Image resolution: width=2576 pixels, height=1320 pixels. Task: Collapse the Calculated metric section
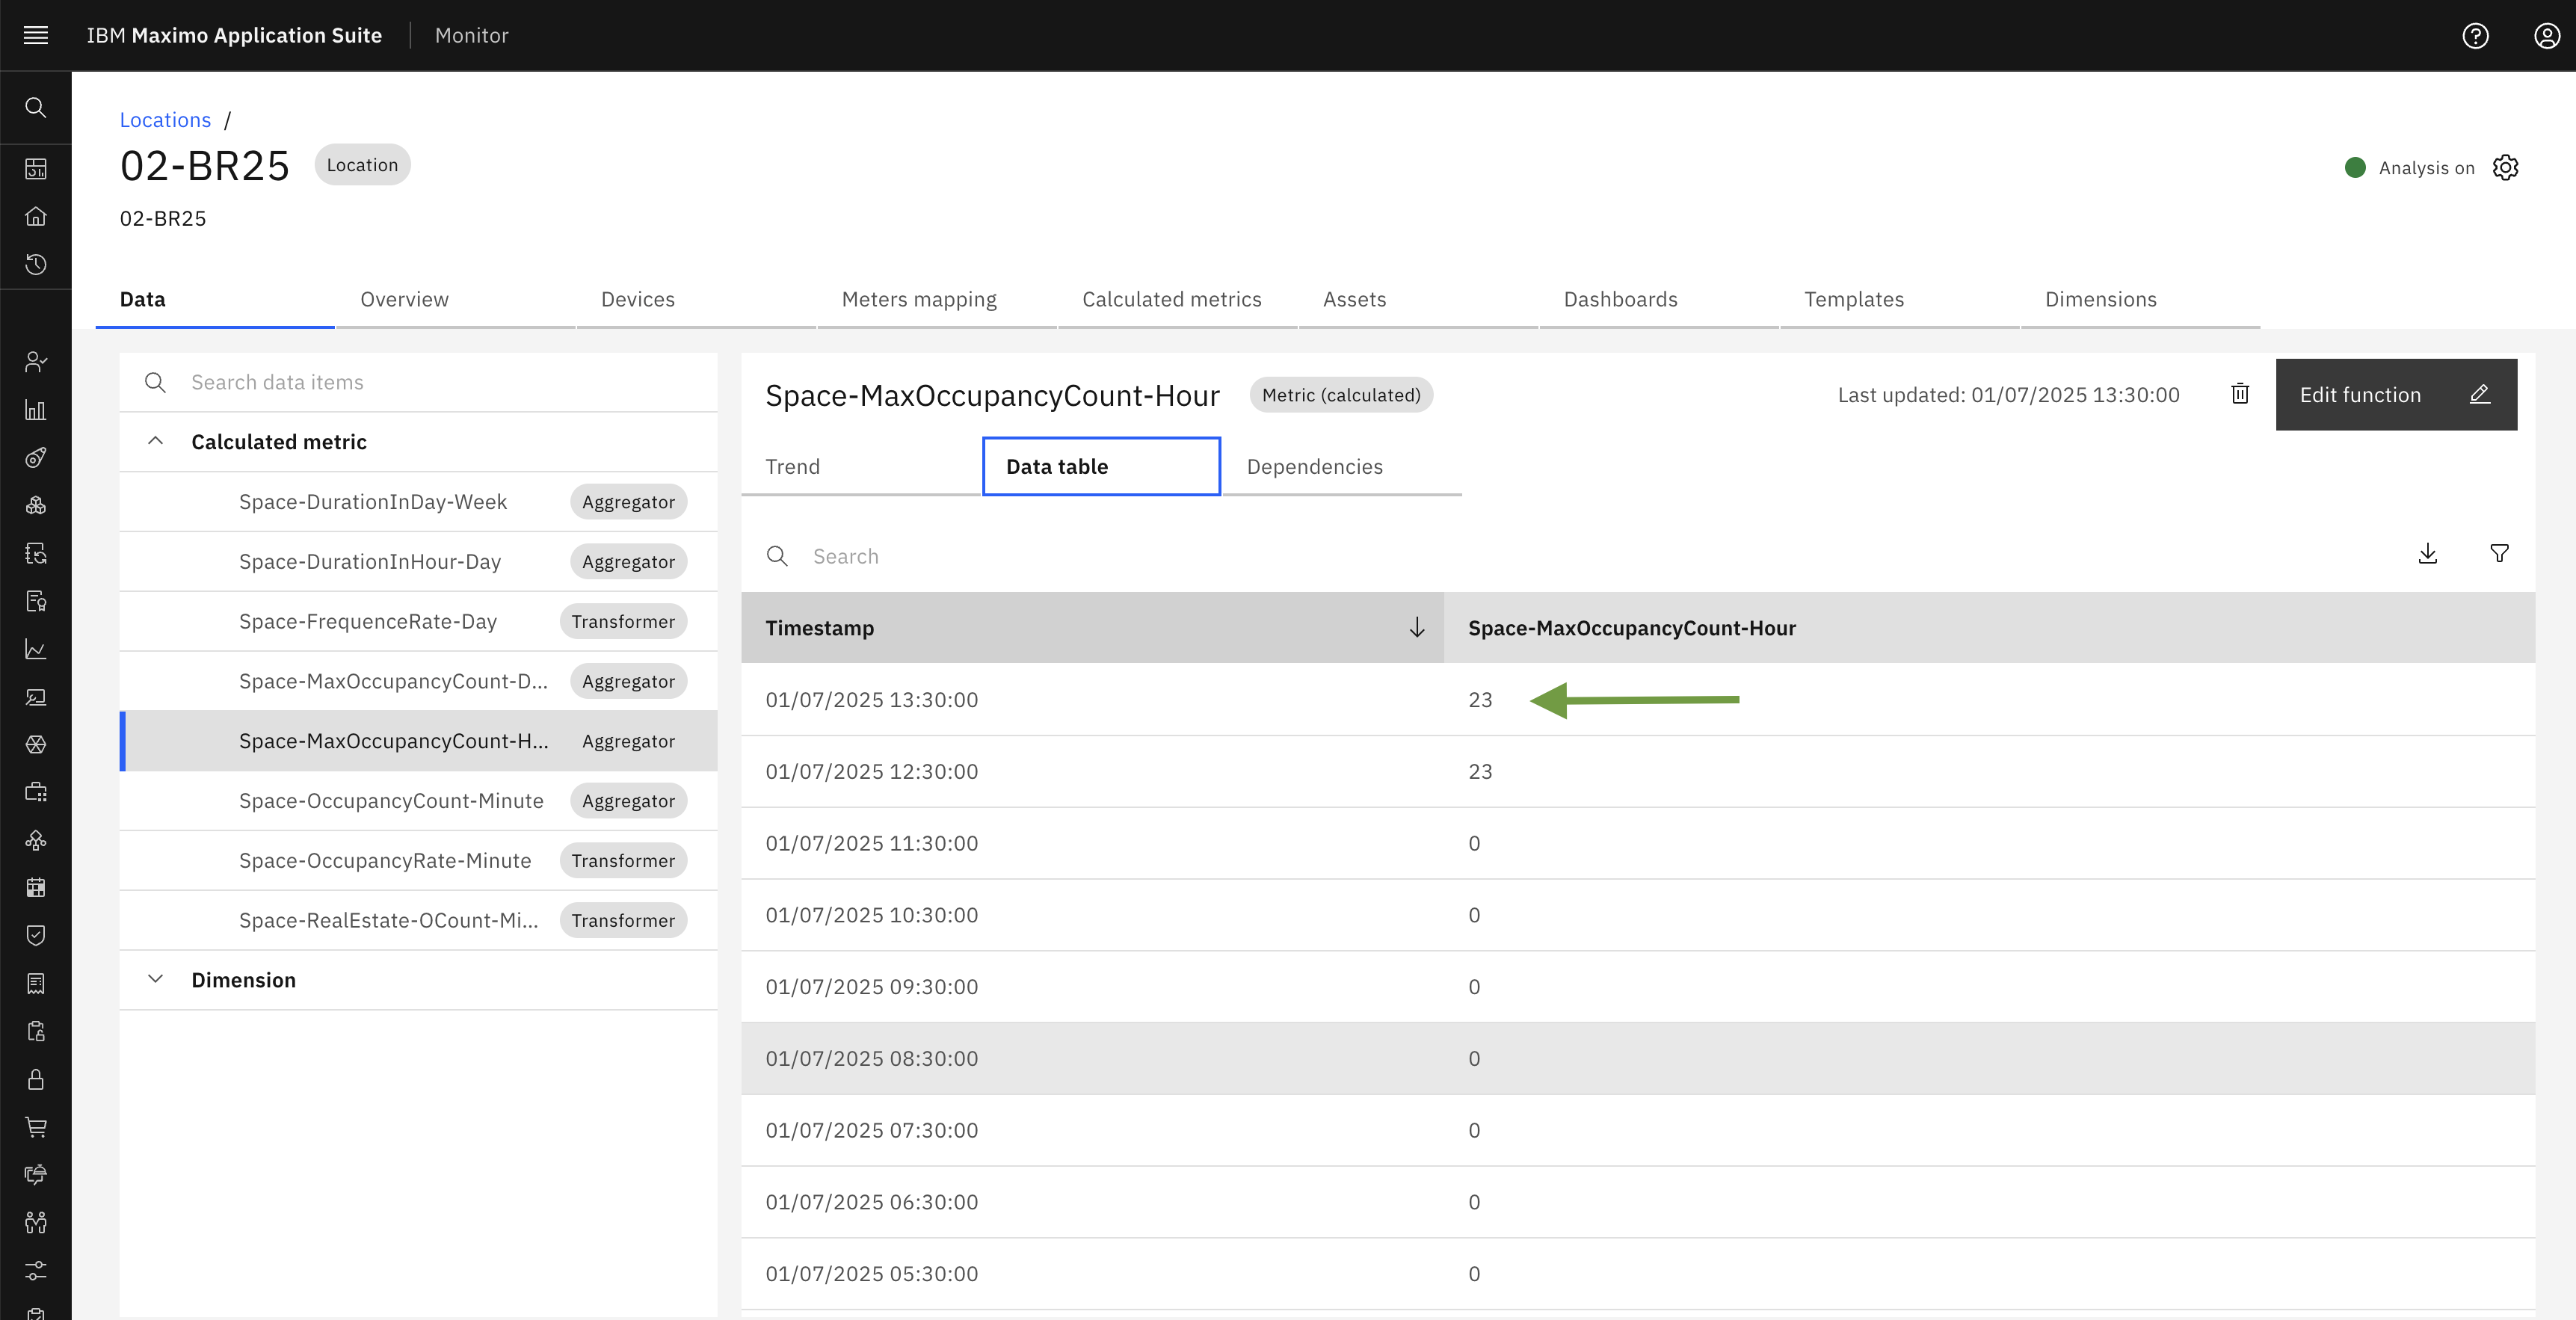155,441
